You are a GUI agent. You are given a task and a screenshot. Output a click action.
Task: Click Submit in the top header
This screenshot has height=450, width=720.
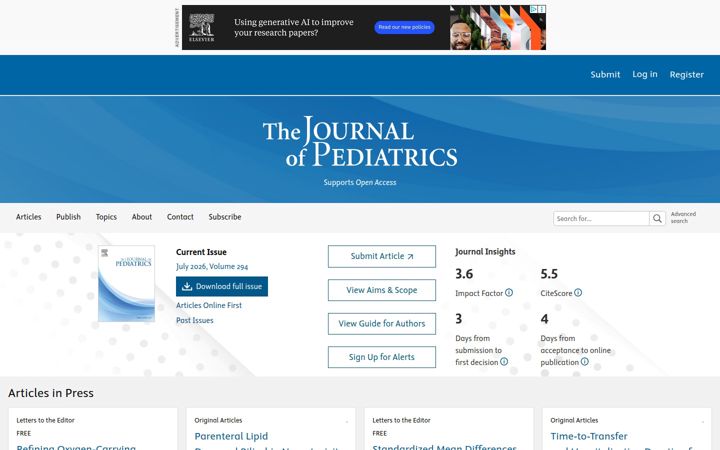click(605, 74)
